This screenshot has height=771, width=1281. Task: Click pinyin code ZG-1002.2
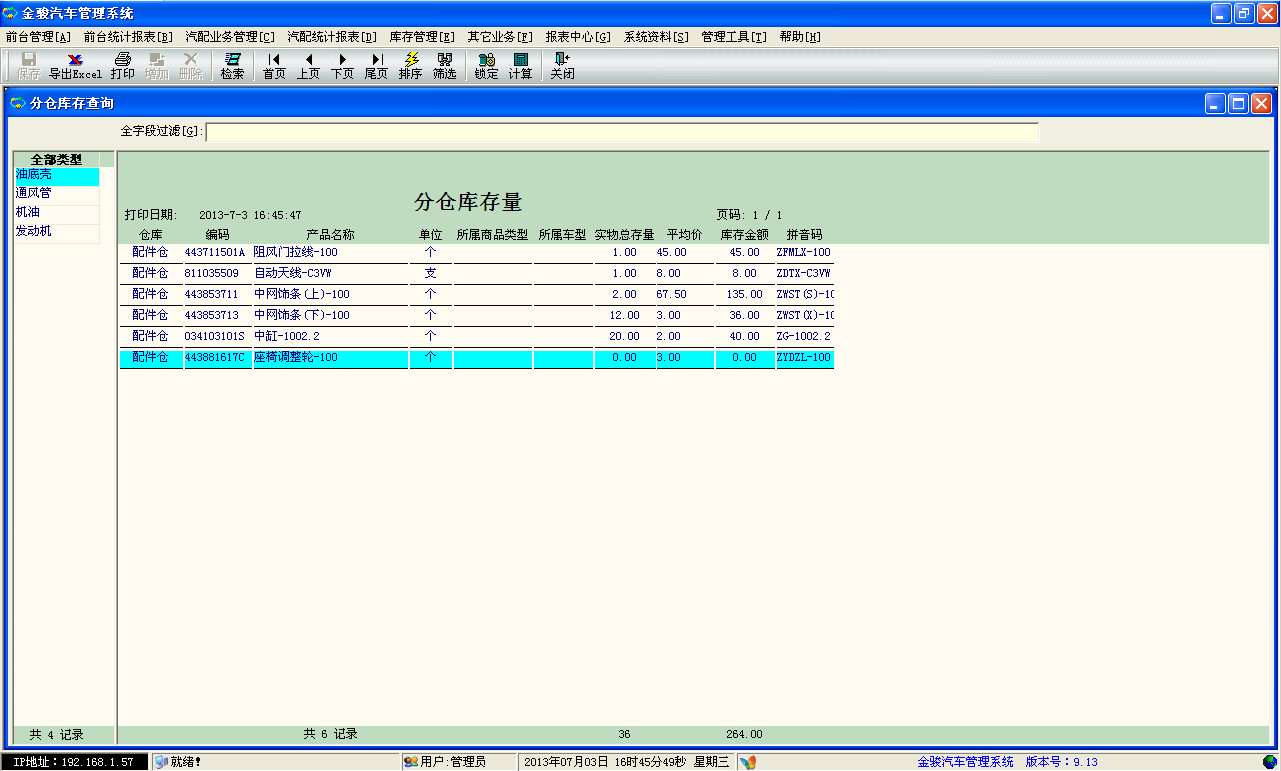[805, 336]
